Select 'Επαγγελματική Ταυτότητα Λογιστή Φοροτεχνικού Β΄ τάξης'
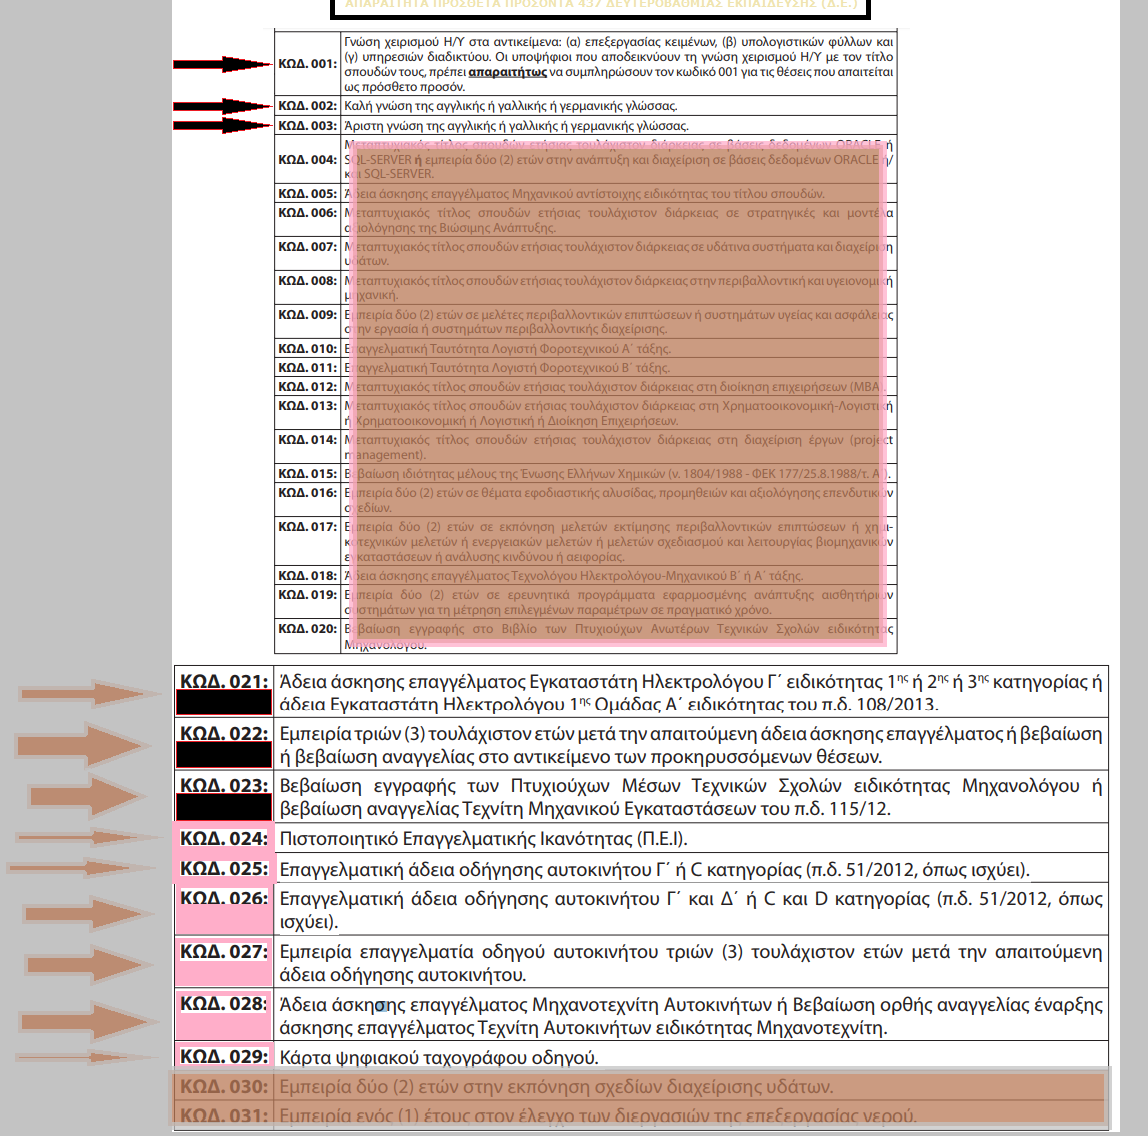The image size is (1148, 1136). tap(507, 367)
